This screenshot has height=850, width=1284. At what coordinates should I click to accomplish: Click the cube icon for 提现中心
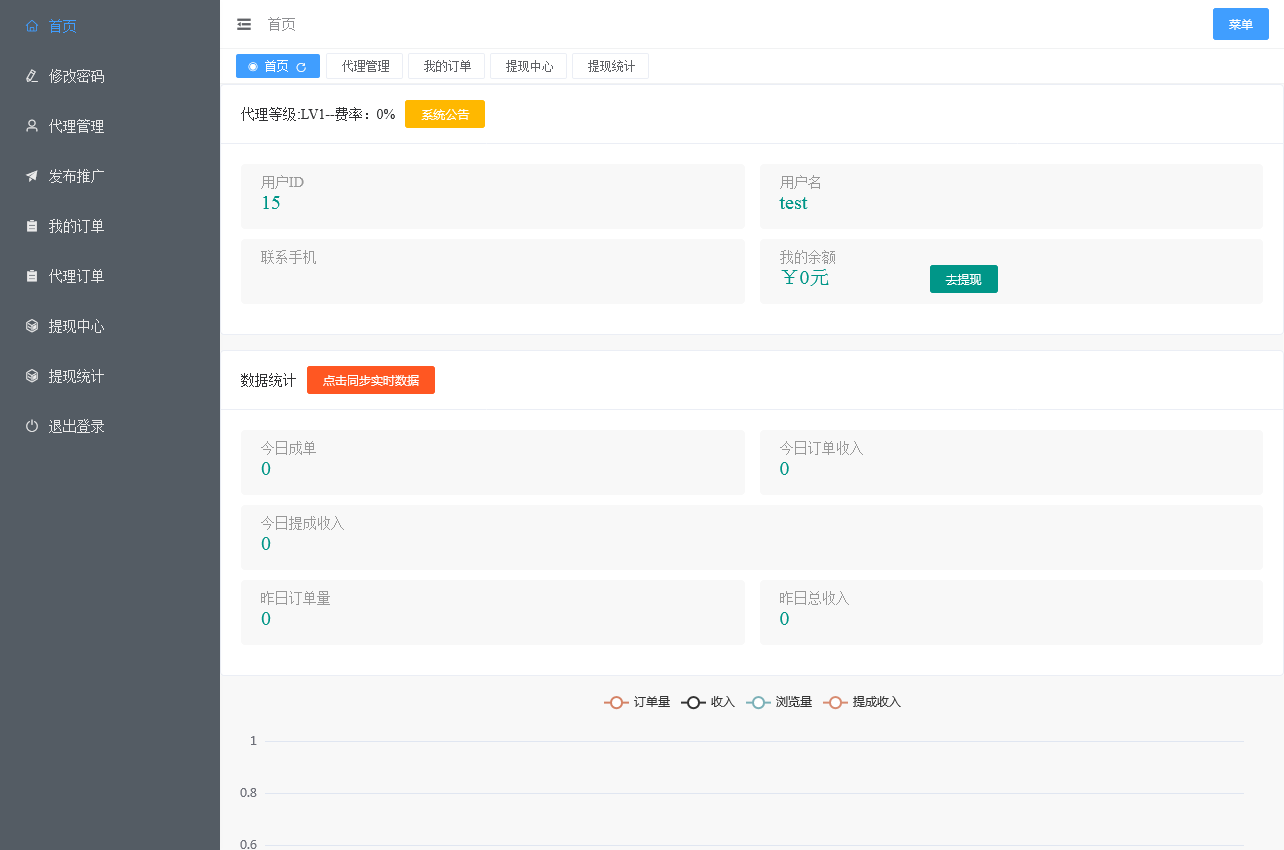click(32, 326)
